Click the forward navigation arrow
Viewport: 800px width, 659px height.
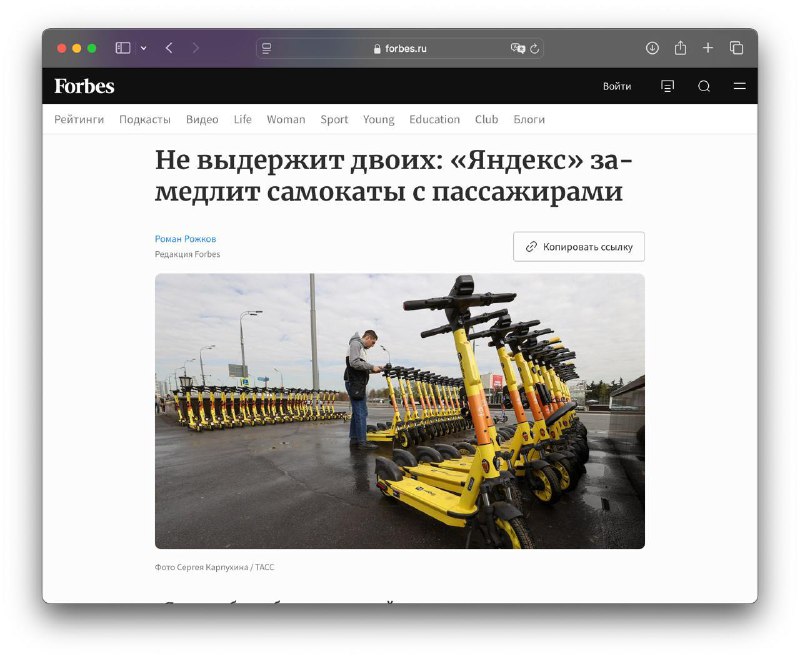(x=196, y=48)
